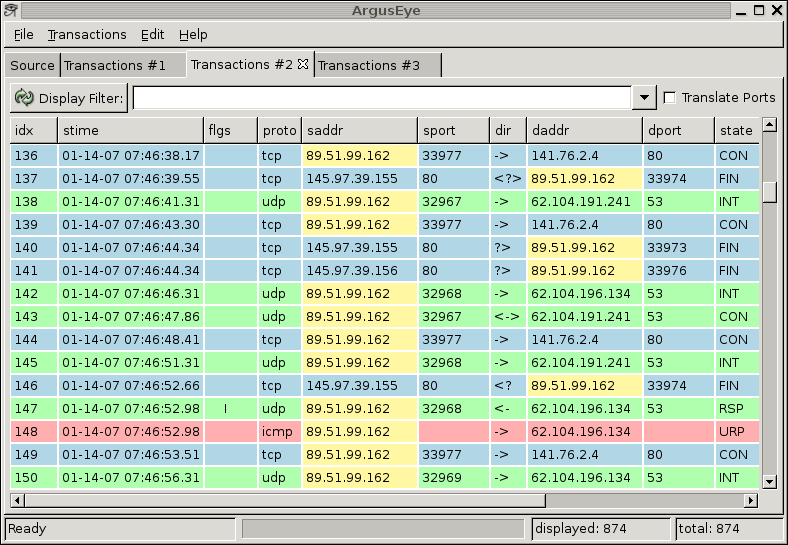Sort by the dir column header
Image resolution: width=788 pixels, height=545 pixels.
(508, 131)
